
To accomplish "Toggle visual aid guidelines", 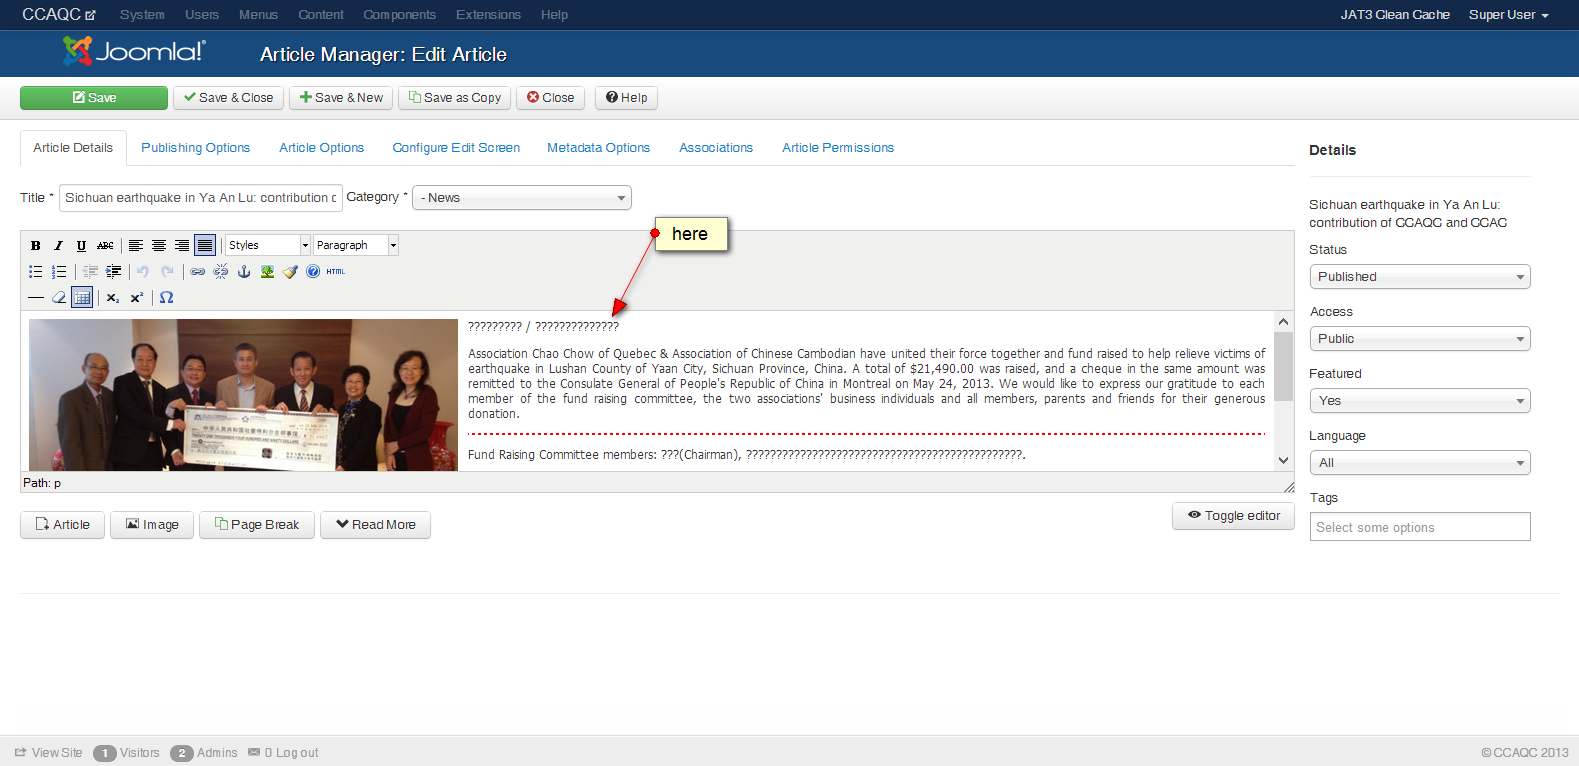I will pyautogui.click(x=82, y=297).
